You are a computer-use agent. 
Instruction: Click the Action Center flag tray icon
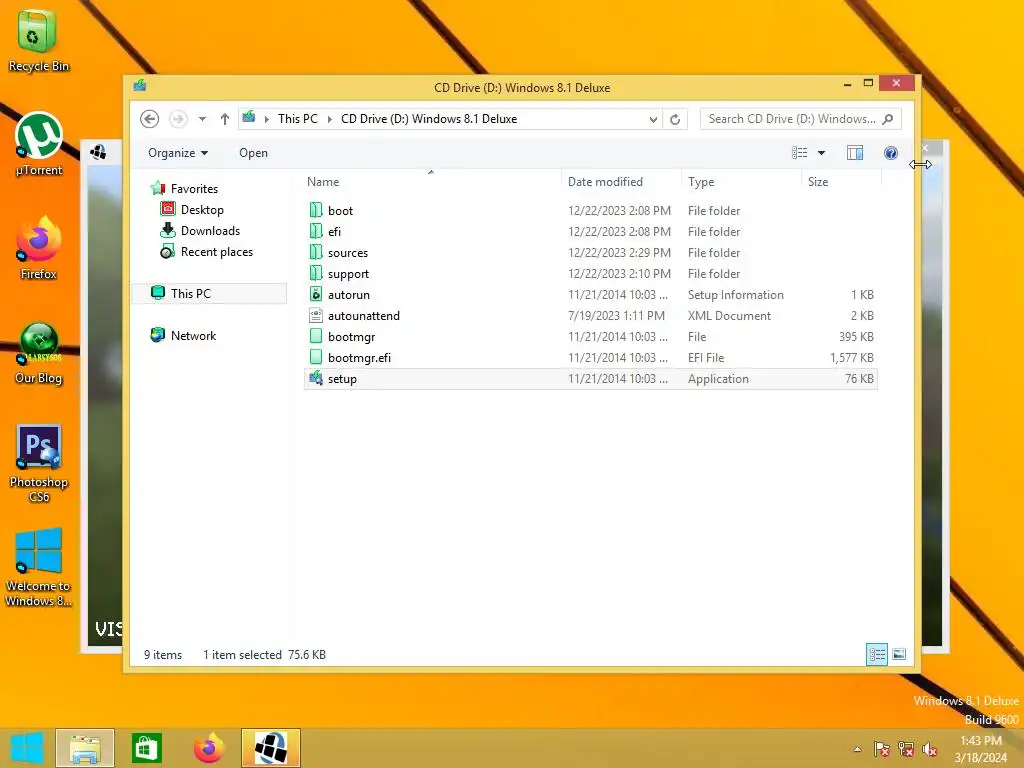[882, 749]
